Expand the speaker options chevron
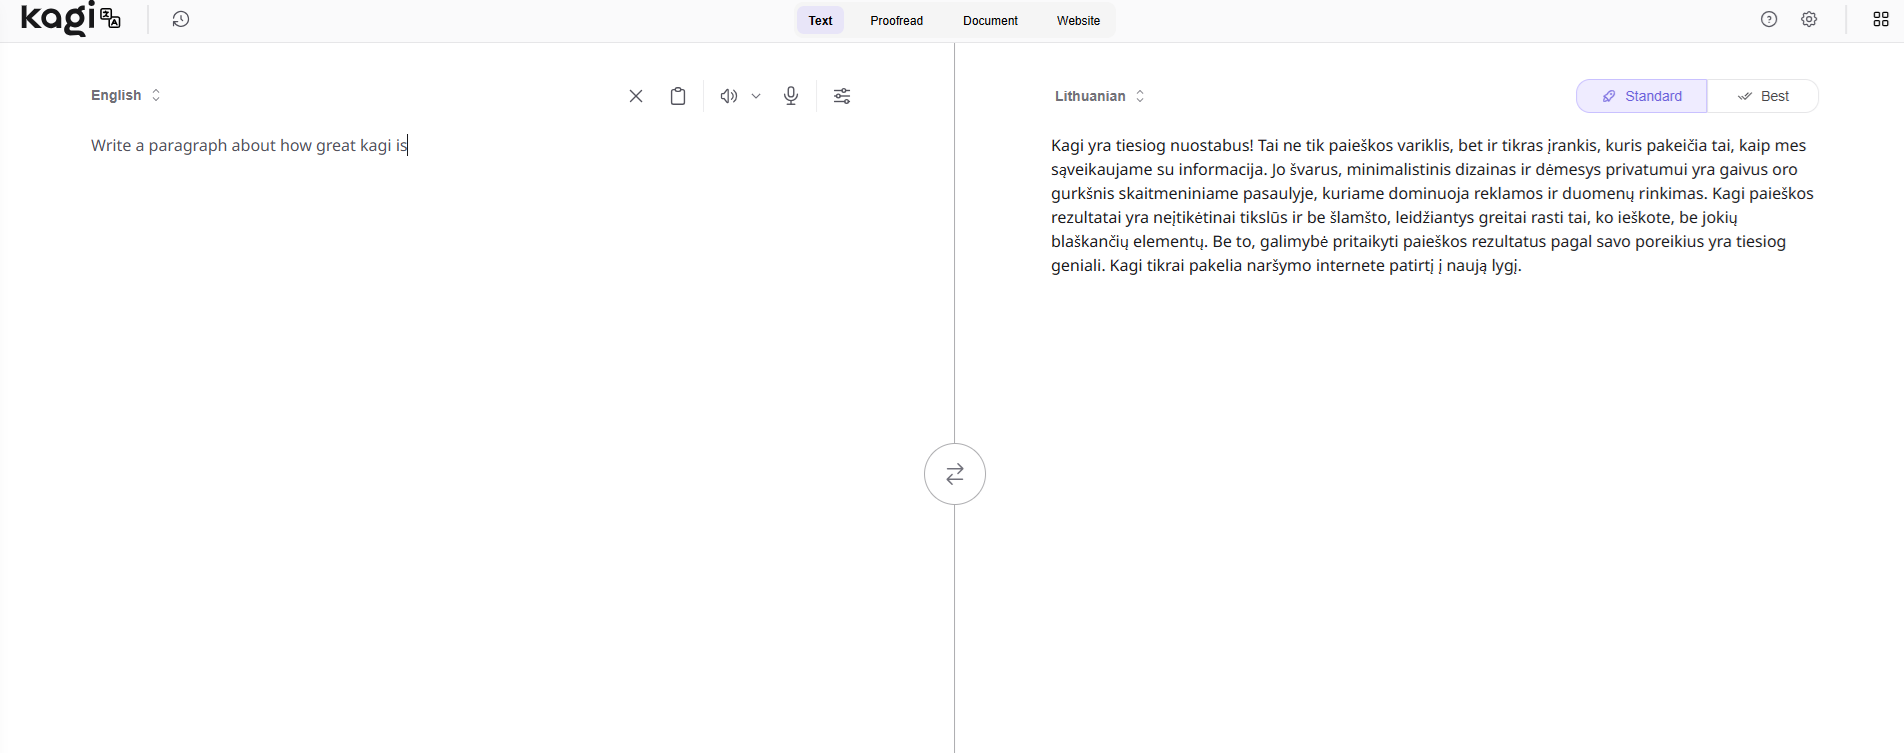Screen dimensions: 1904x753 [756, 96]
